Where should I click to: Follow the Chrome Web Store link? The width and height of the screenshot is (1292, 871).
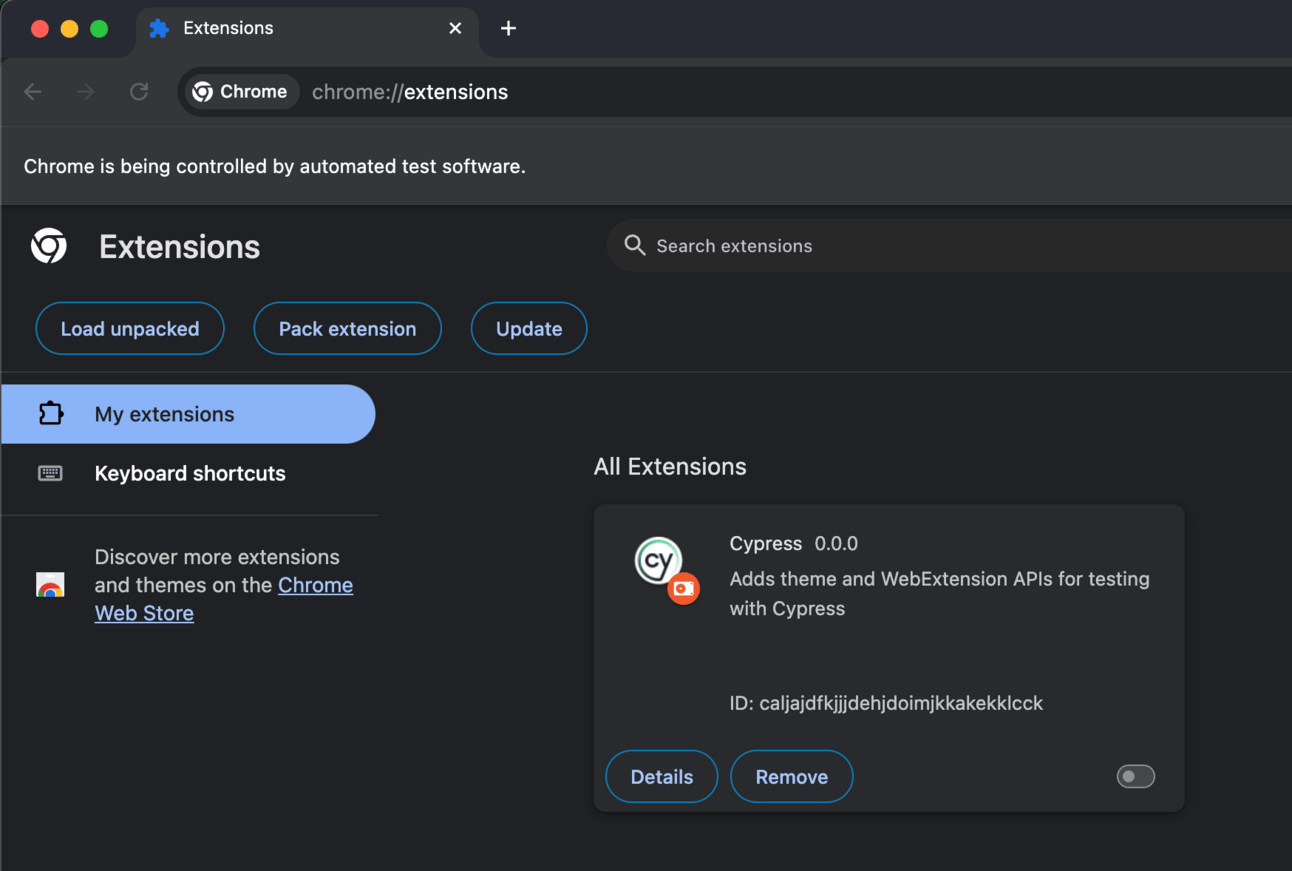(224, 599)
